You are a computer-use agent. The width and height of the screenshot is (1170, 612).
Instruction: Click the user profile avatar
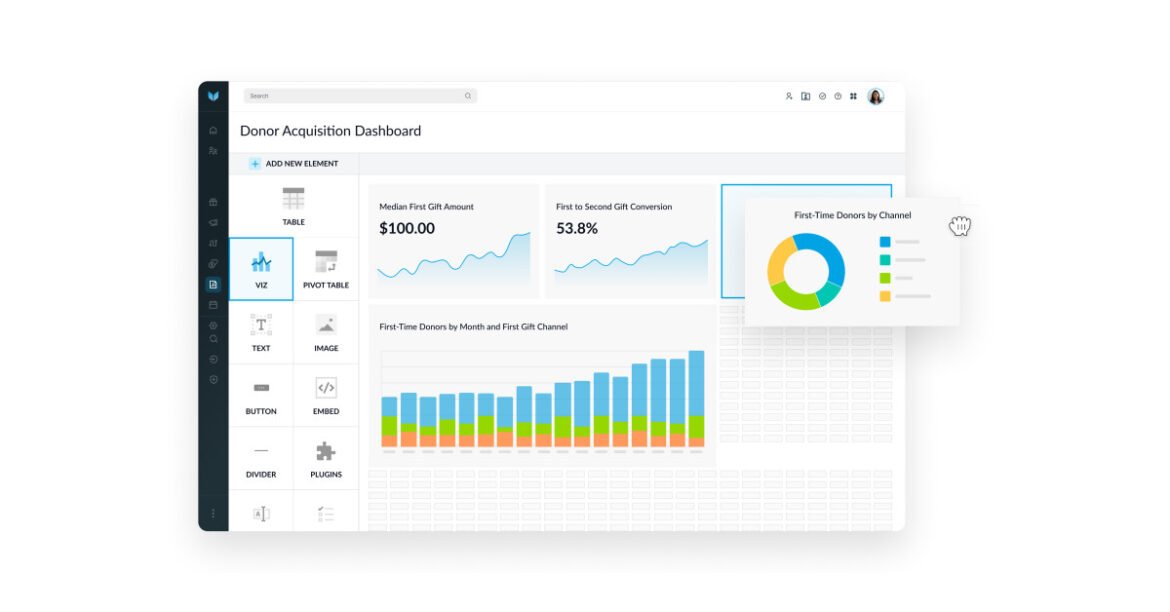[876, 96]
